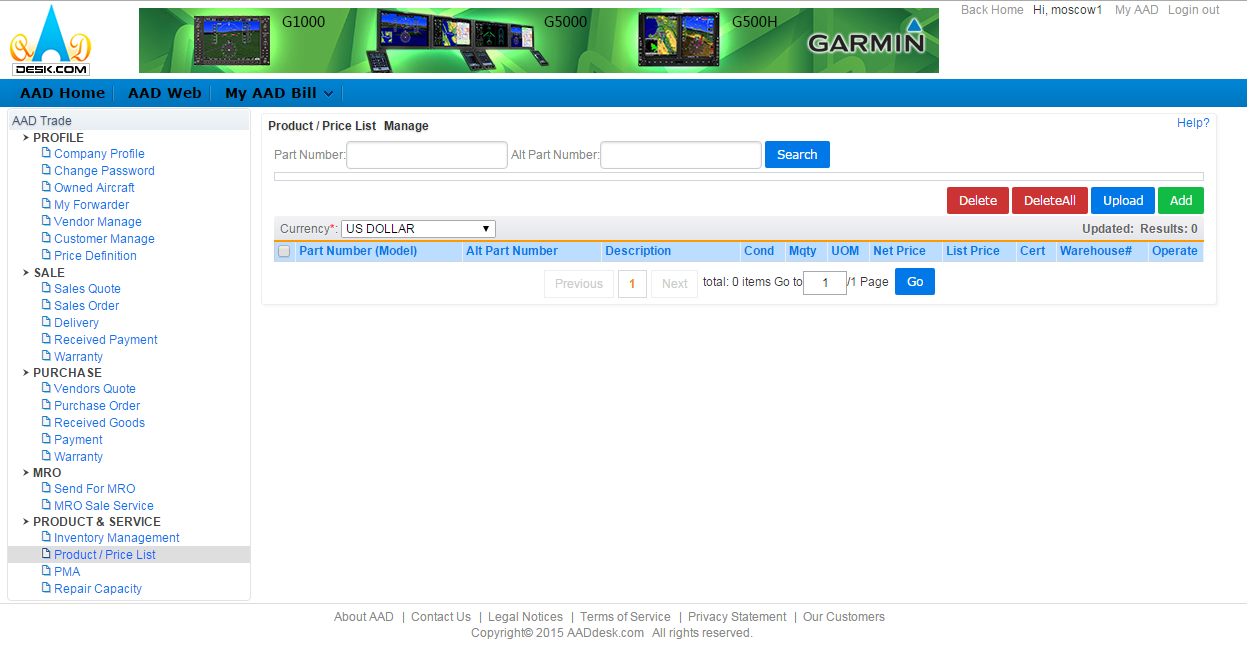This screenshot has width=1247, height=649.
Task: Open the Currency dropdown showing US DOLLAR
Action: (418, 228)
